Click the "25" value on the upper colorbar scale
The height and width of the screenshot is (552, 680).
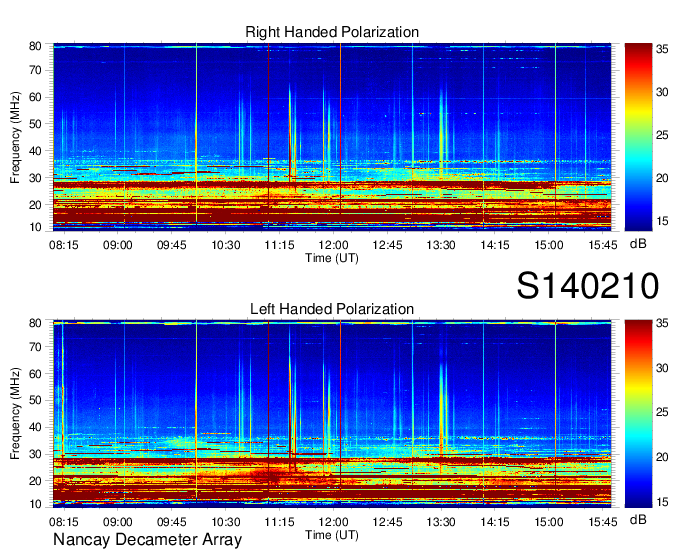click(x=662, y=135)
